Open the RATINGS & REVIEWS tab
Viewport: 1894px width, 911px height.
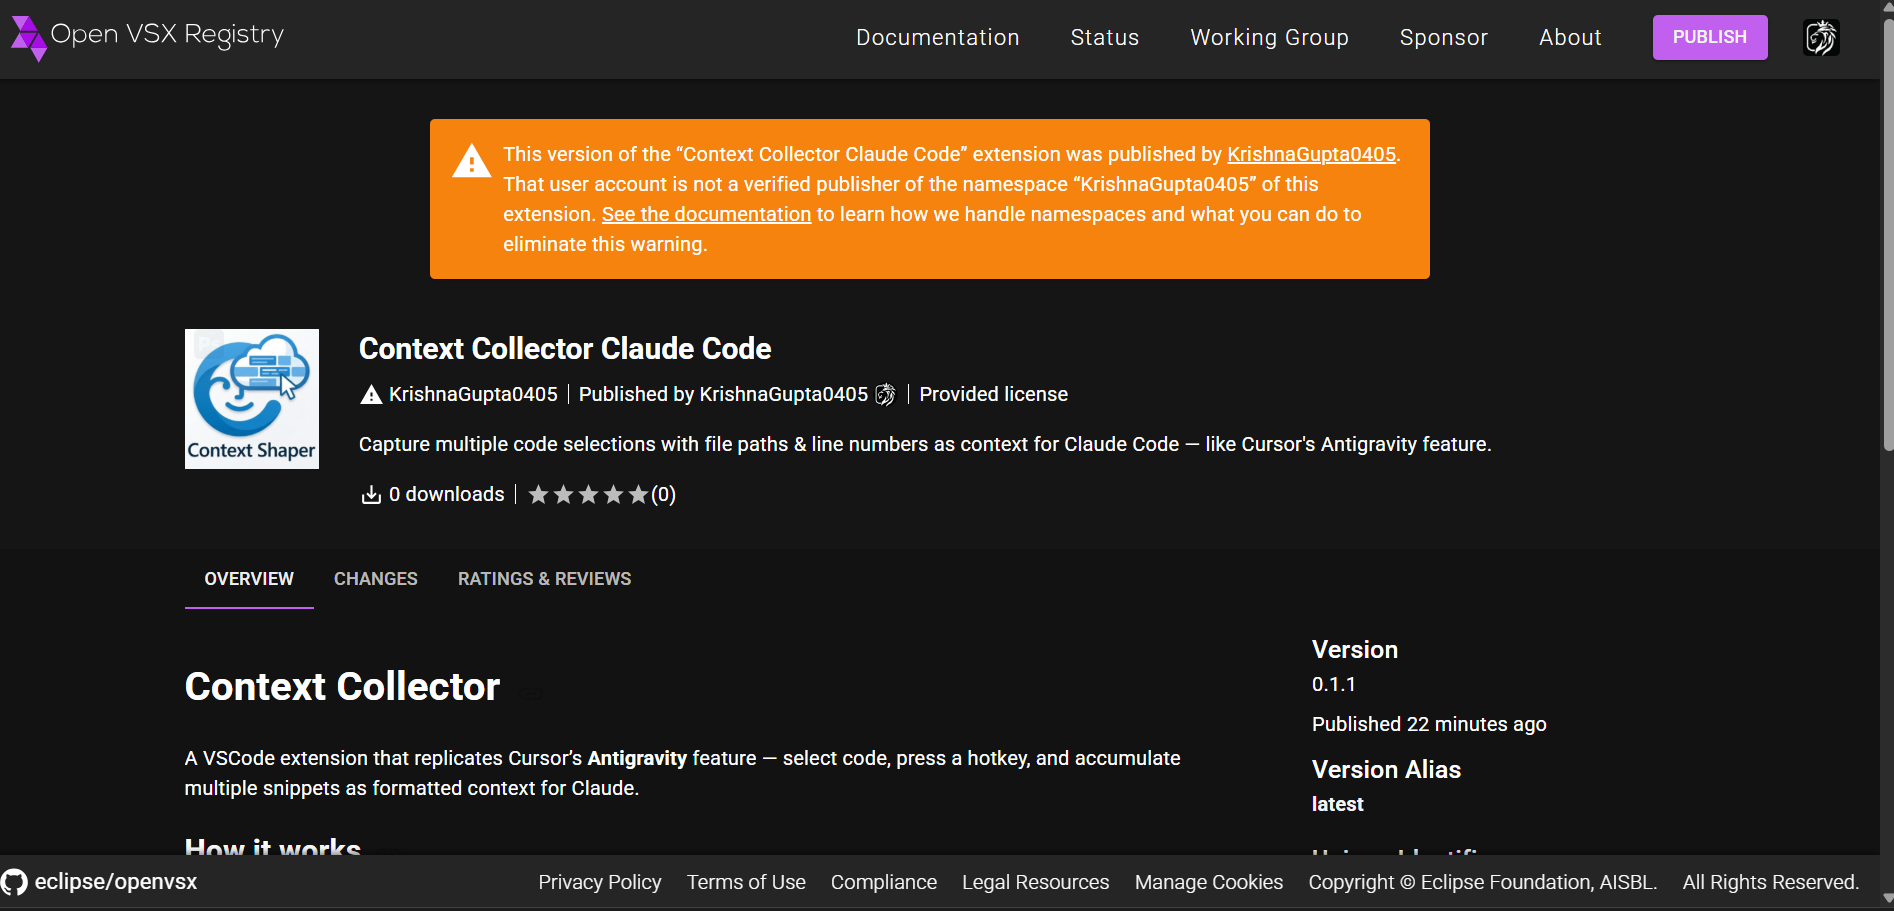coord(544,578)
